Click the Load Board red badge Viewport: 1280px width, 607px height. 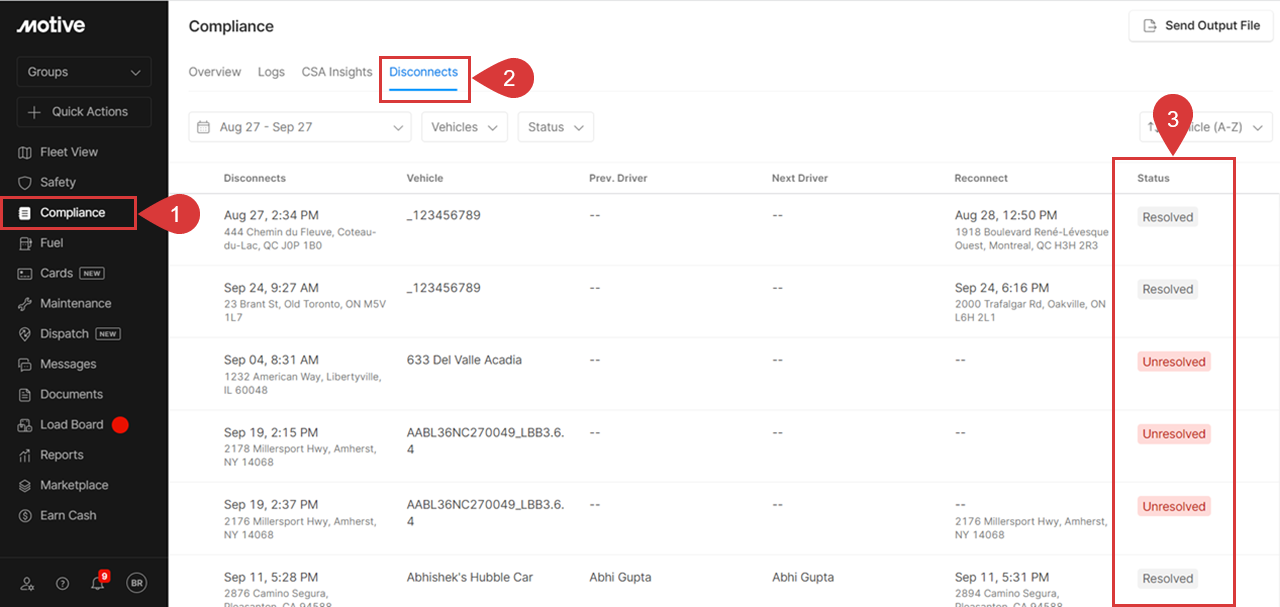point(120,425)
